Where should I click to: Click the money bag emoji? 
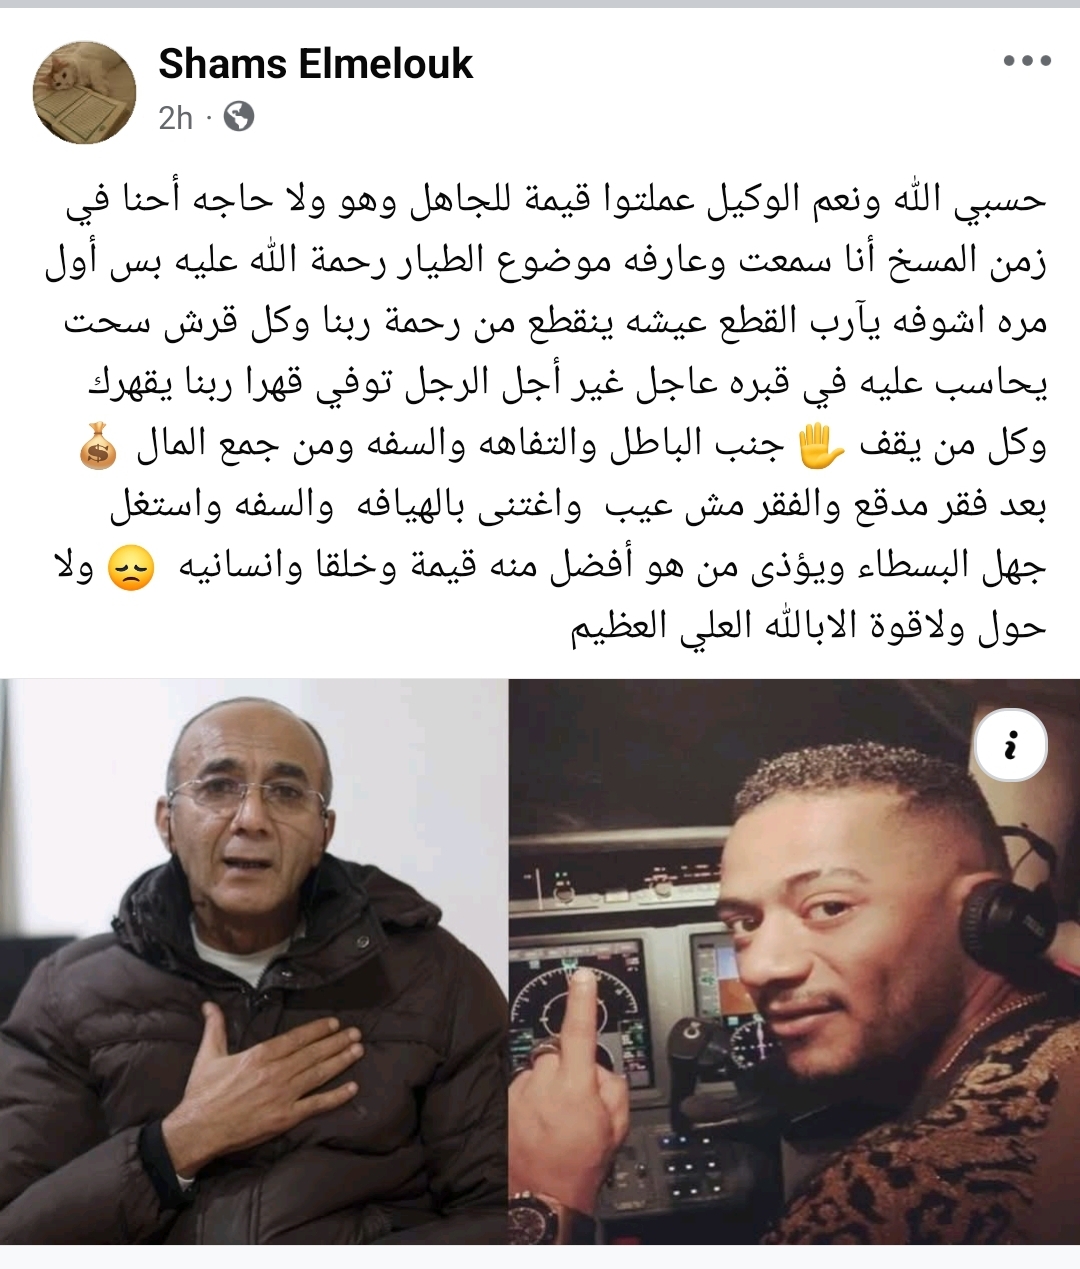97,446
